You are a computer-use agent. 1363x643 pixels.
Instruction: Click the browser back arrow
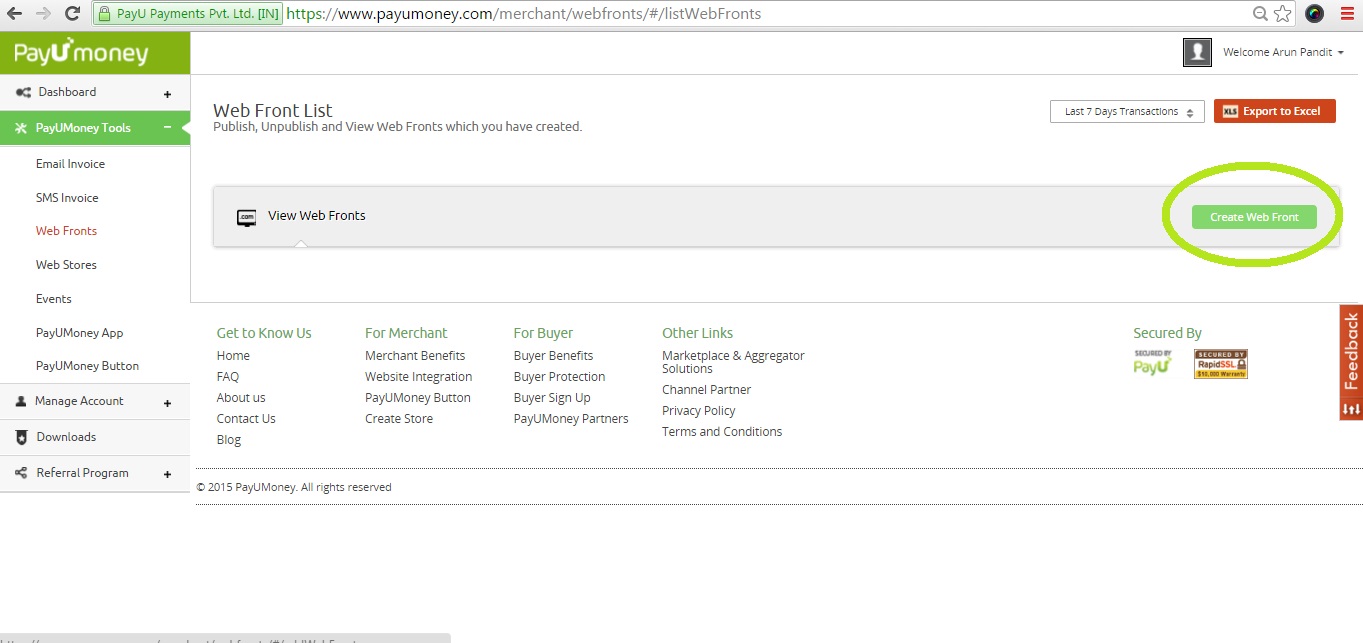15,14
